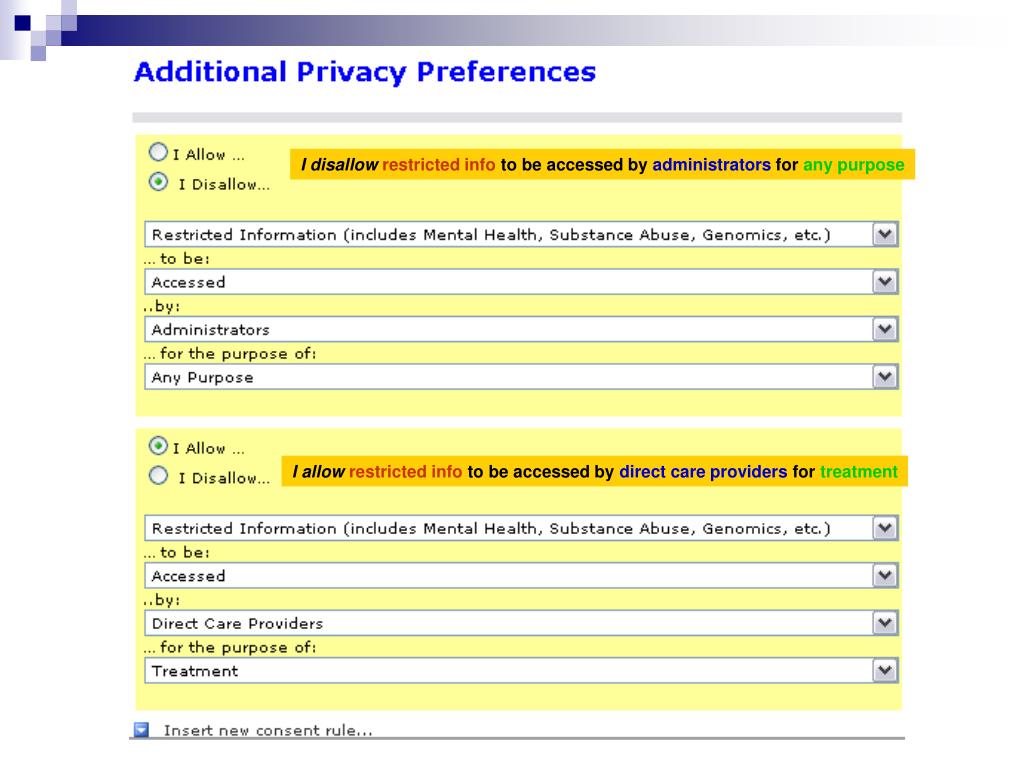The width and height of the screenshot is (1024, 768).
Task: Select 'I Disallow' radio in second rule
Action: click(158, 475)
